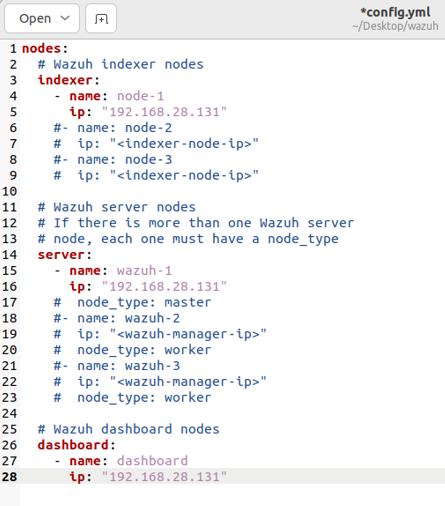The width and height of the screenshot is (445, 506).
Task: Click the config.yml title text
Action: tap(395, 12)
